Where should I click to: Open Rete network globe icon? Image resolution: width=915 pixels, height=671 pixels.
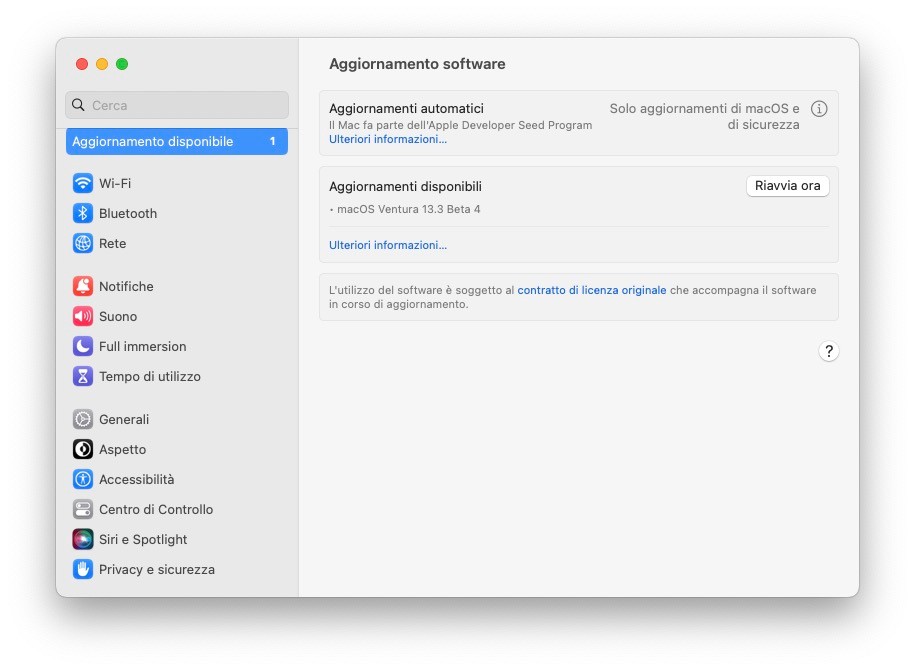click(x=83, y=243)
